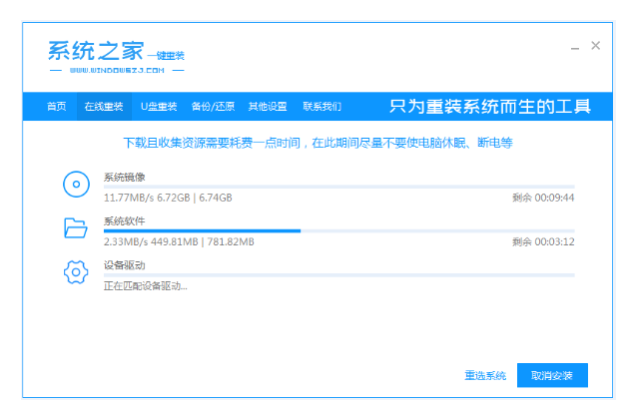
Task: Click the 系统软件 download progress bar
Action: (339, 230)
